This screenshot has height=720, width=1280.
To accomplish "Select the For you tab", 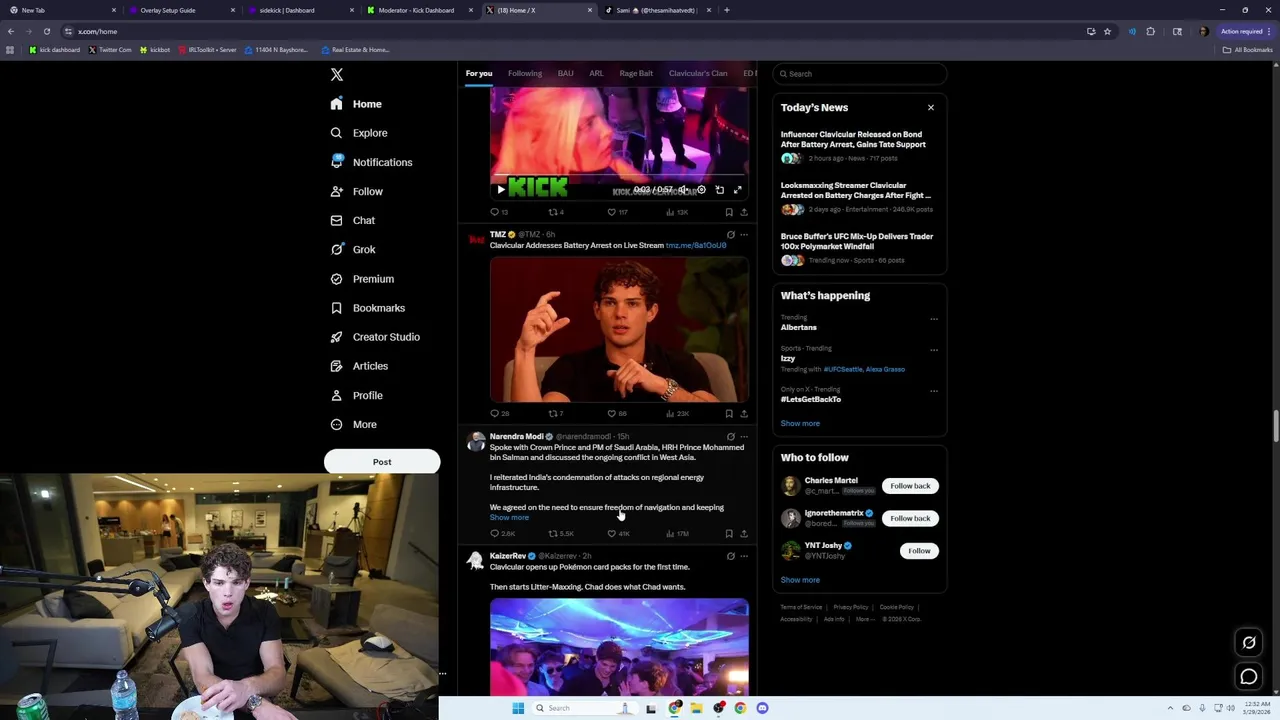I will [479, 73].
